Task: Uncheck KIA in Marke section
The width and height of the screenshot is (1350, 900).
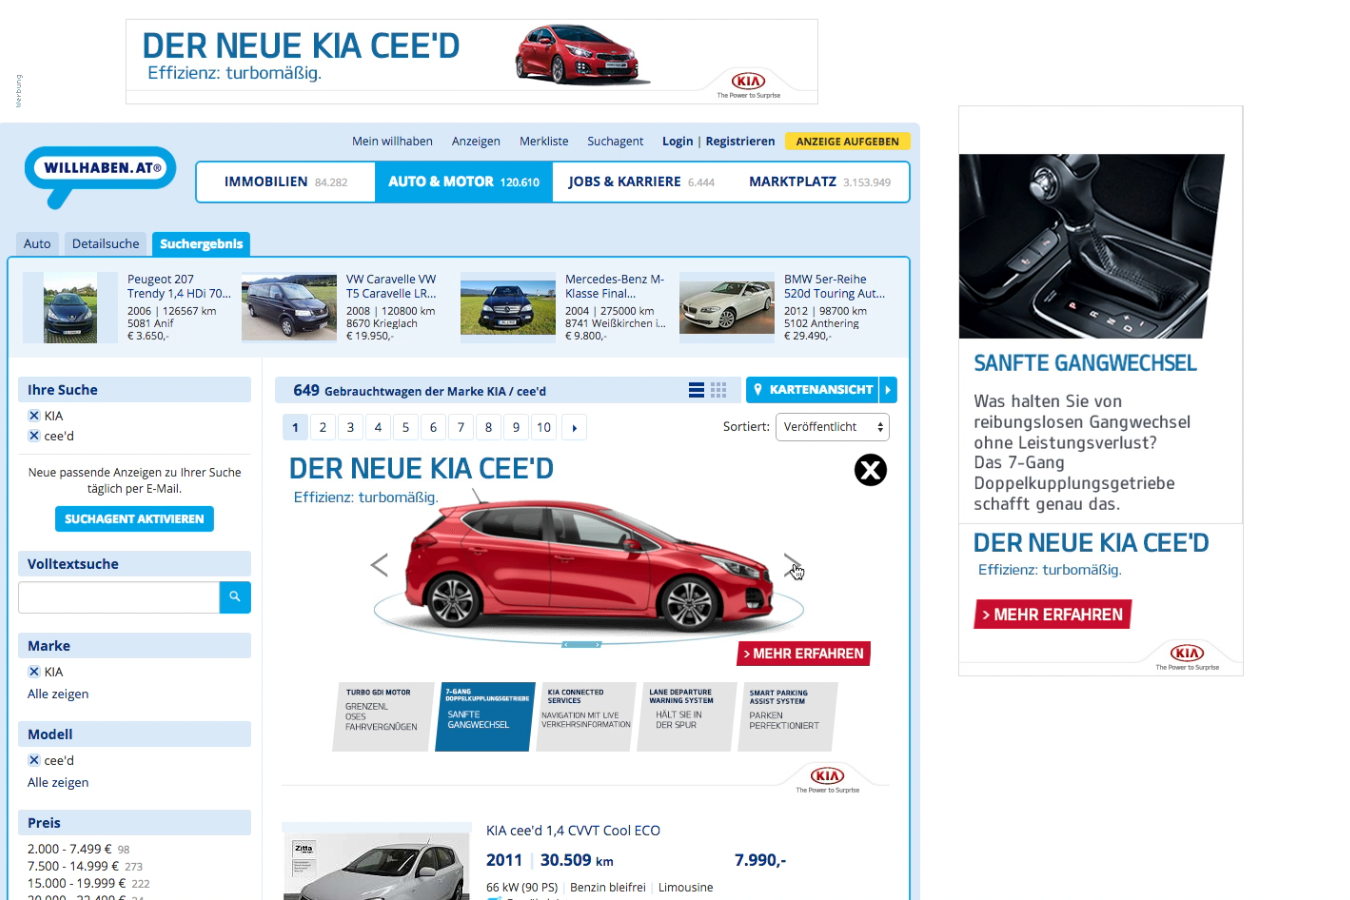Action: [x=34, y=672]
